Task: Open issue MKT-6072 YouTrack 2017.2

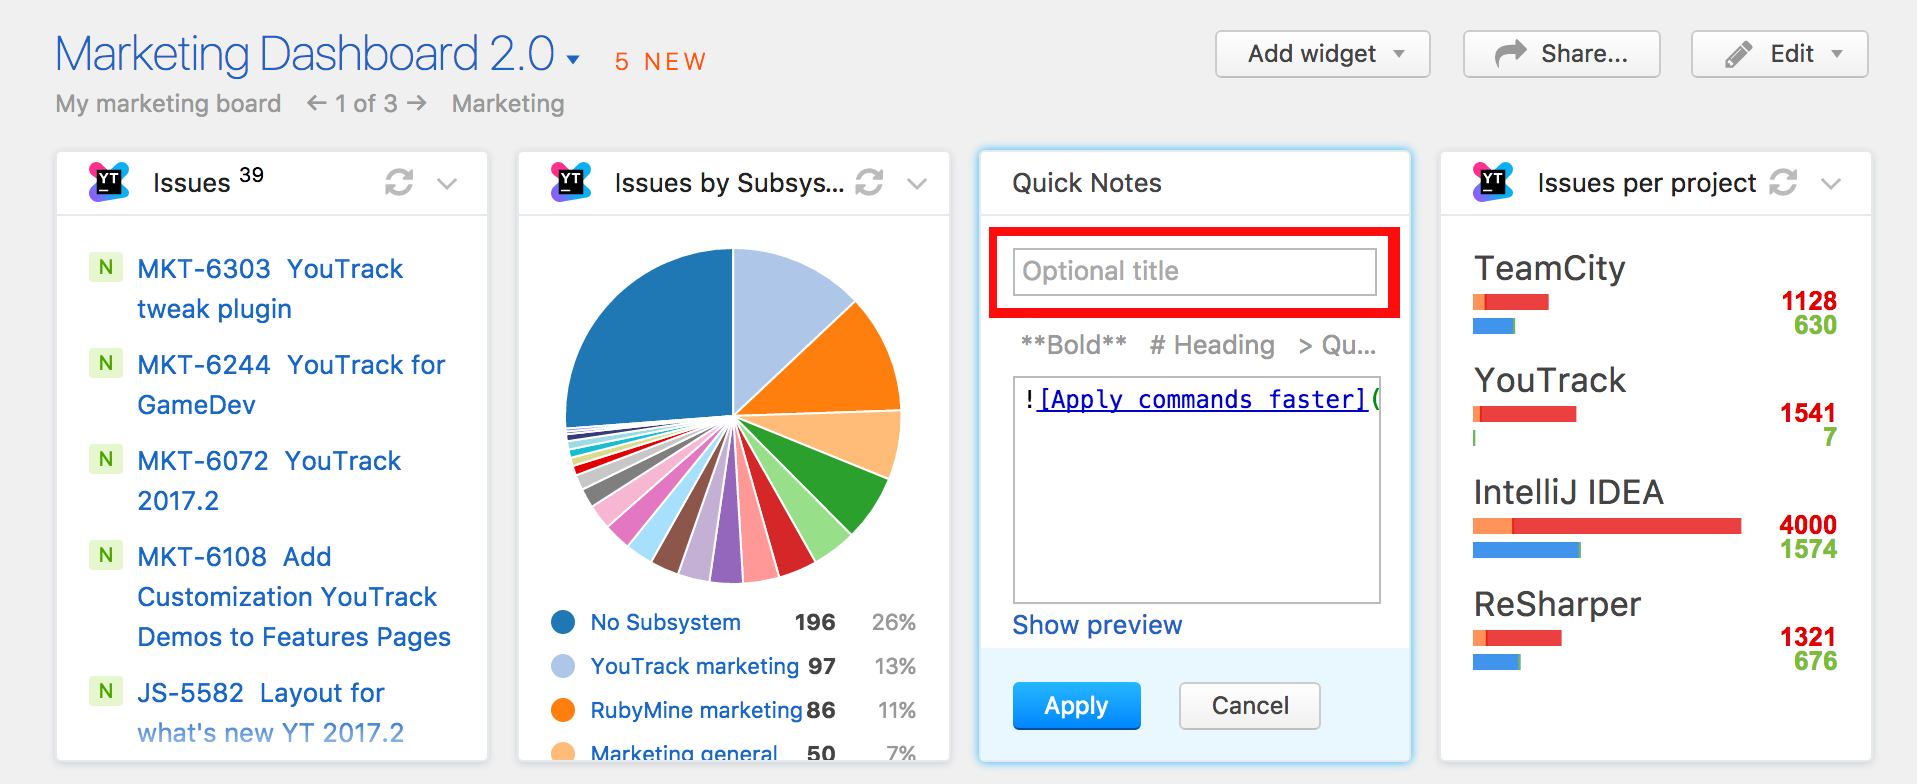Action: tap(269, 481)
